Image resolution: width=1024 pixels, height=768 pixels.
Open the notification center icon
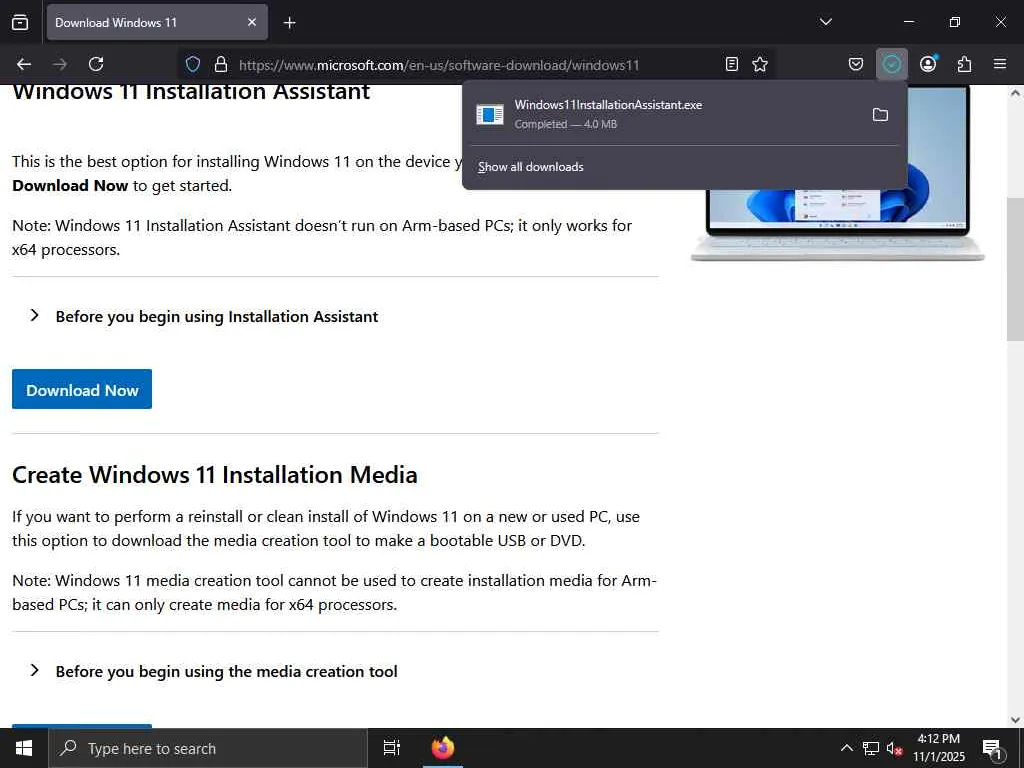993,749
